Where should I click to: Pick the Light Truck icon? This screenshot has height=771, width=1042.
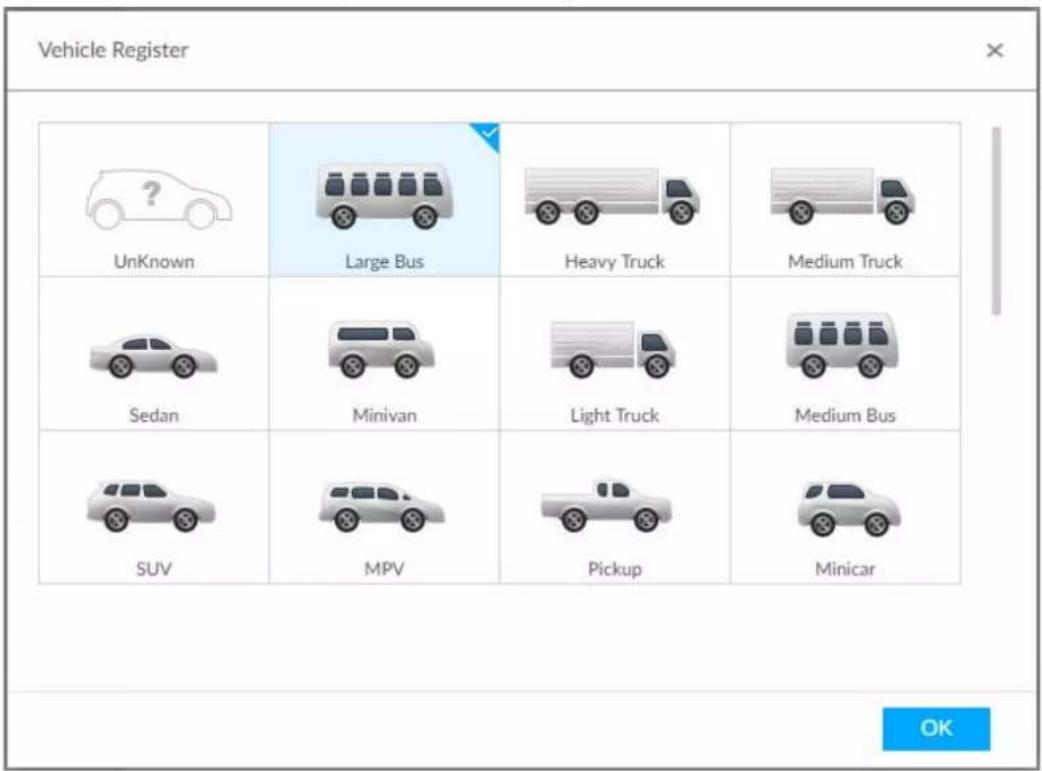(x=613, y=350)
